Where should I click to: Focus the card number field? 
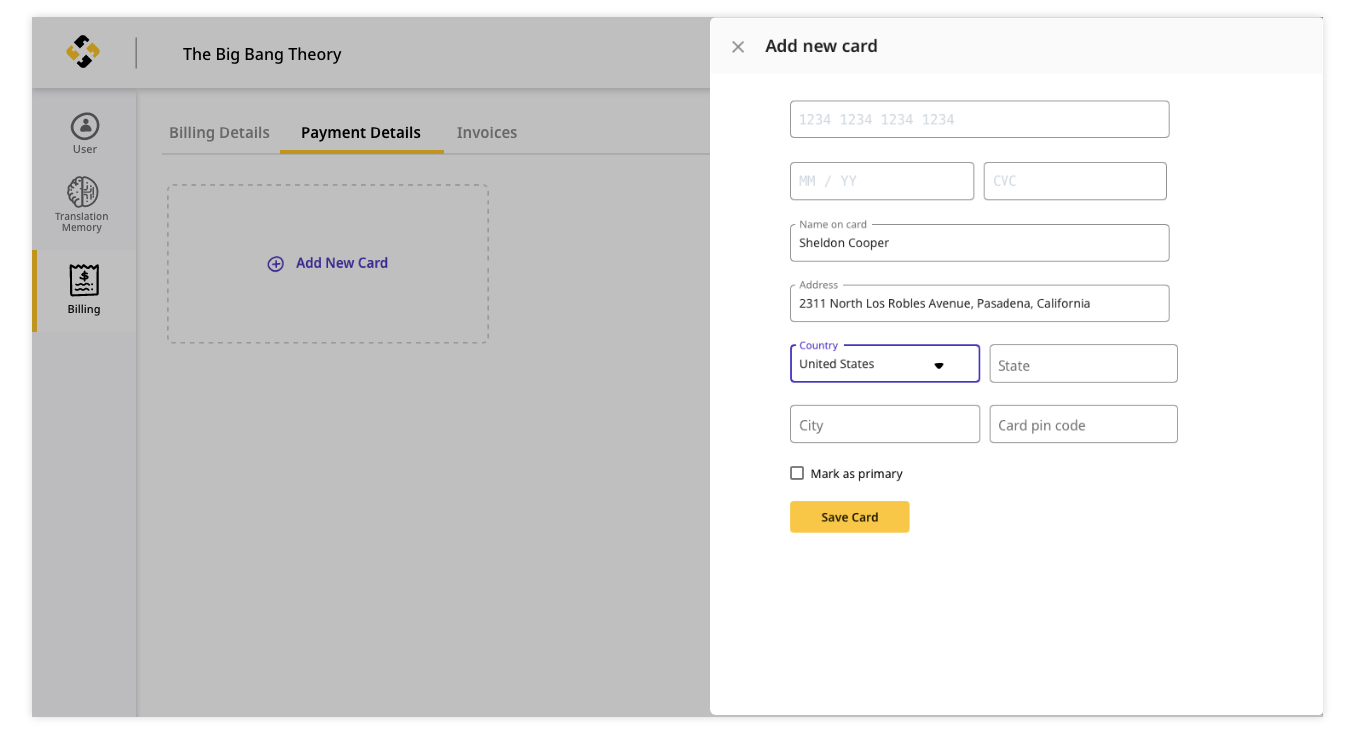pos(979,119)
